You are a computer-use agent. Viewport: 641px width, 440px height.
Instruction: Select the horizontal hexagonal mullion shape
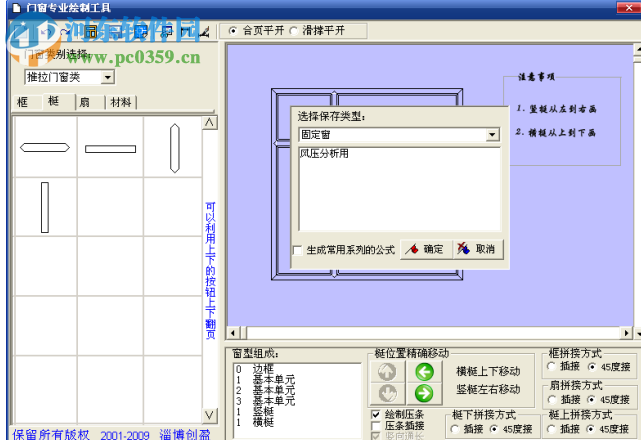pos(45,148)
